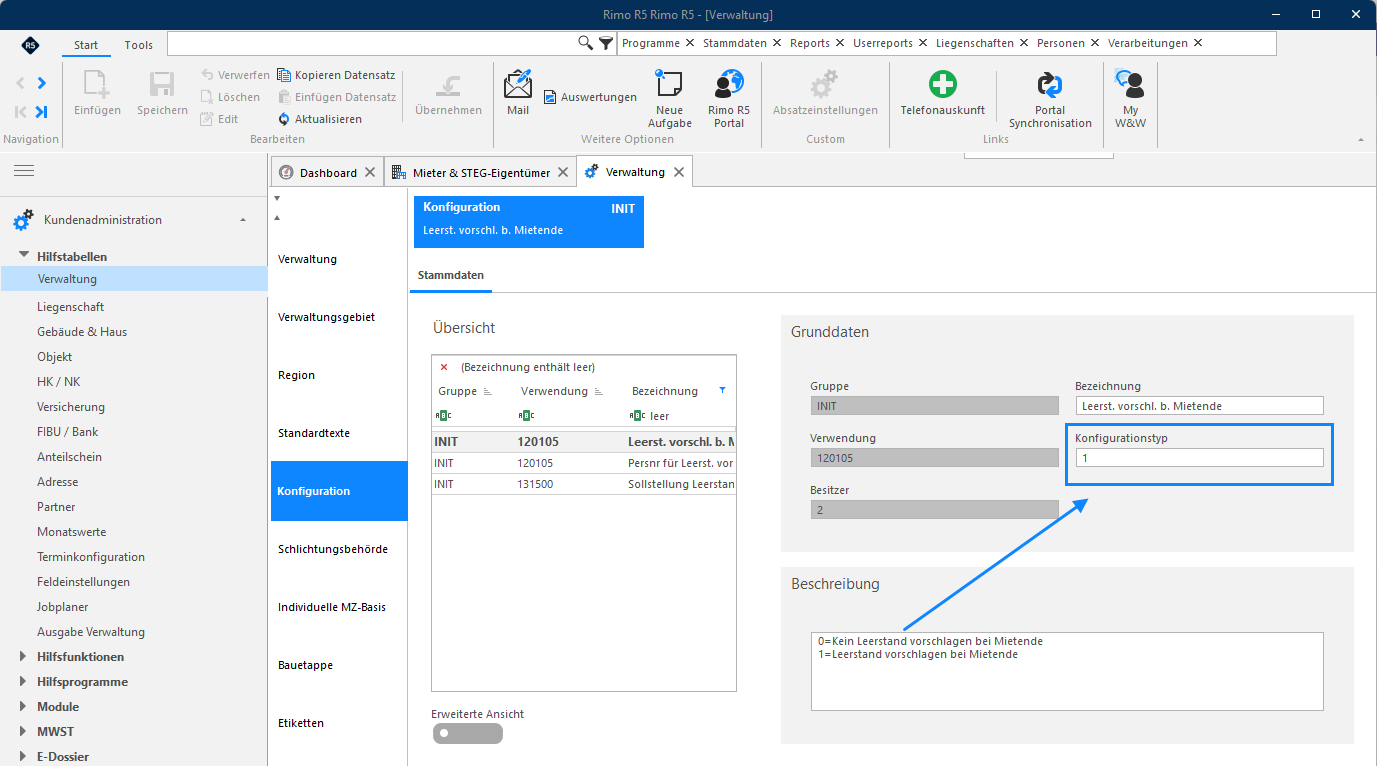
Task: Click Kopieren Datensatz icon
Action: 284,75
